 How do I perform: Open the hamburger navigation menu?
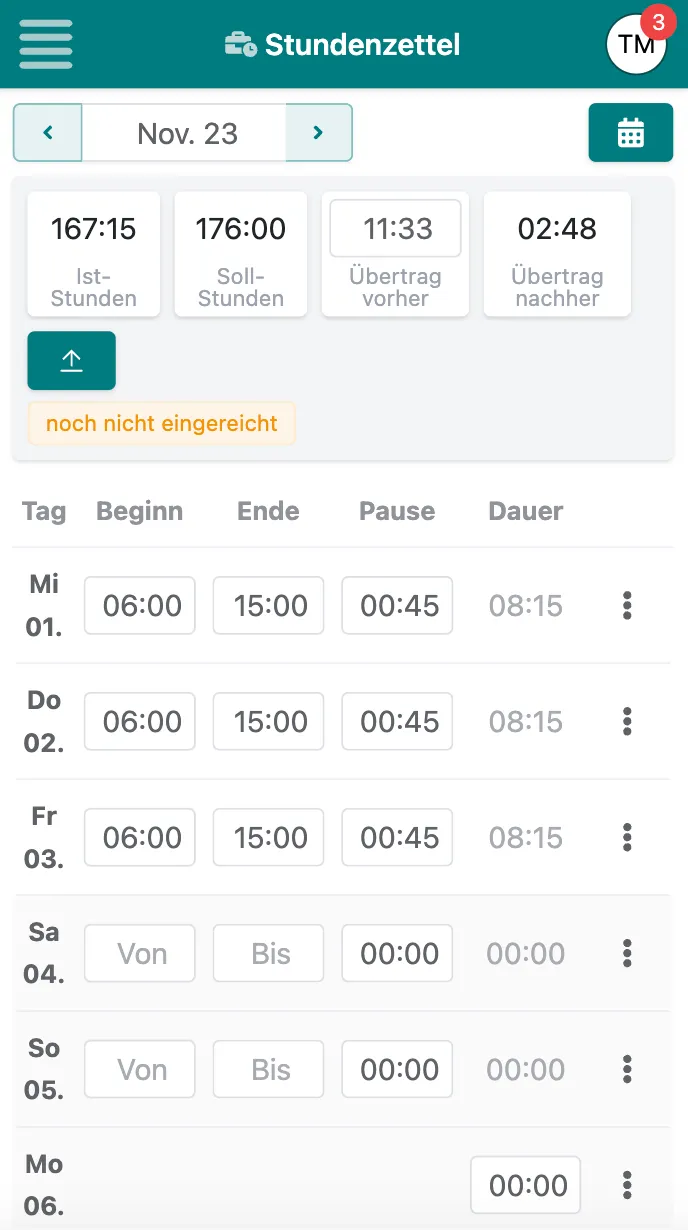pos(45,43)
